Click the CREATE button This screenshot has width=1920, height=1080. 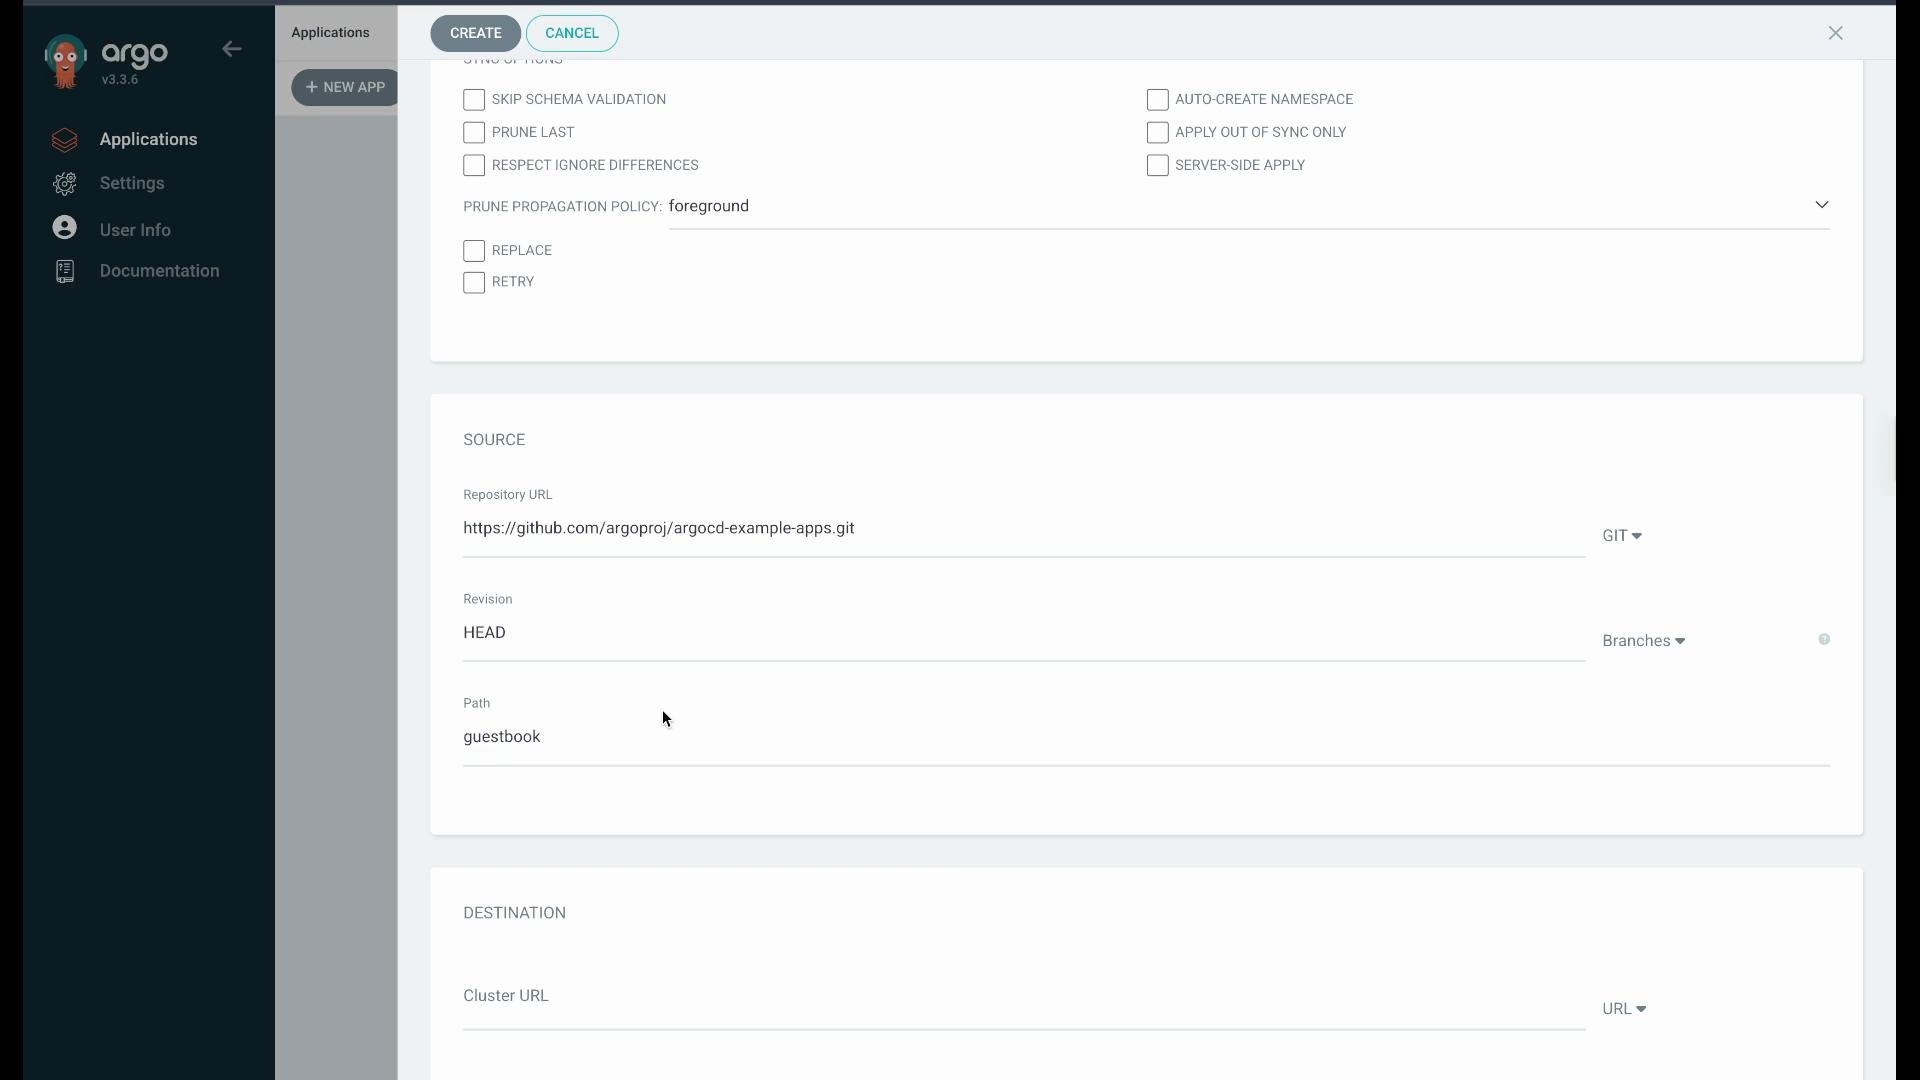click(x=476, y=33)
